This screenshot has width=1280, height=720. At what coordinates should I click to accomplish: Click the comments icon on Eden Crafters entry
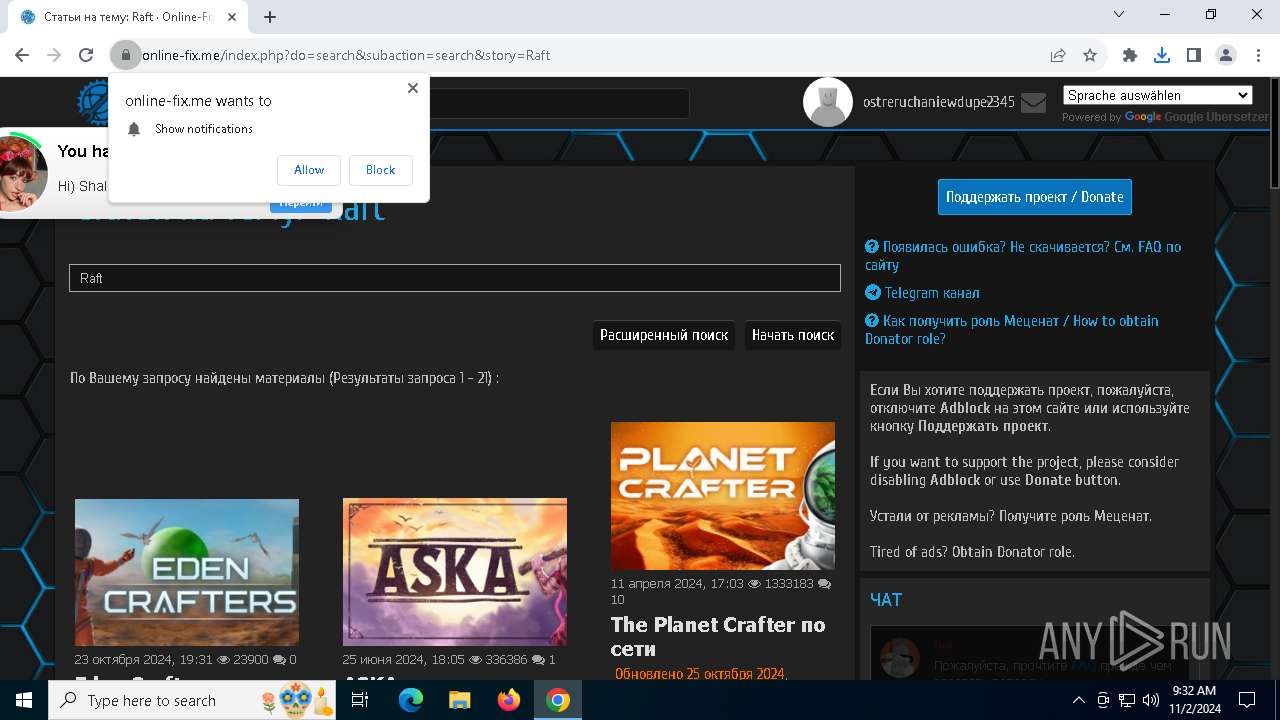point(278,660)
